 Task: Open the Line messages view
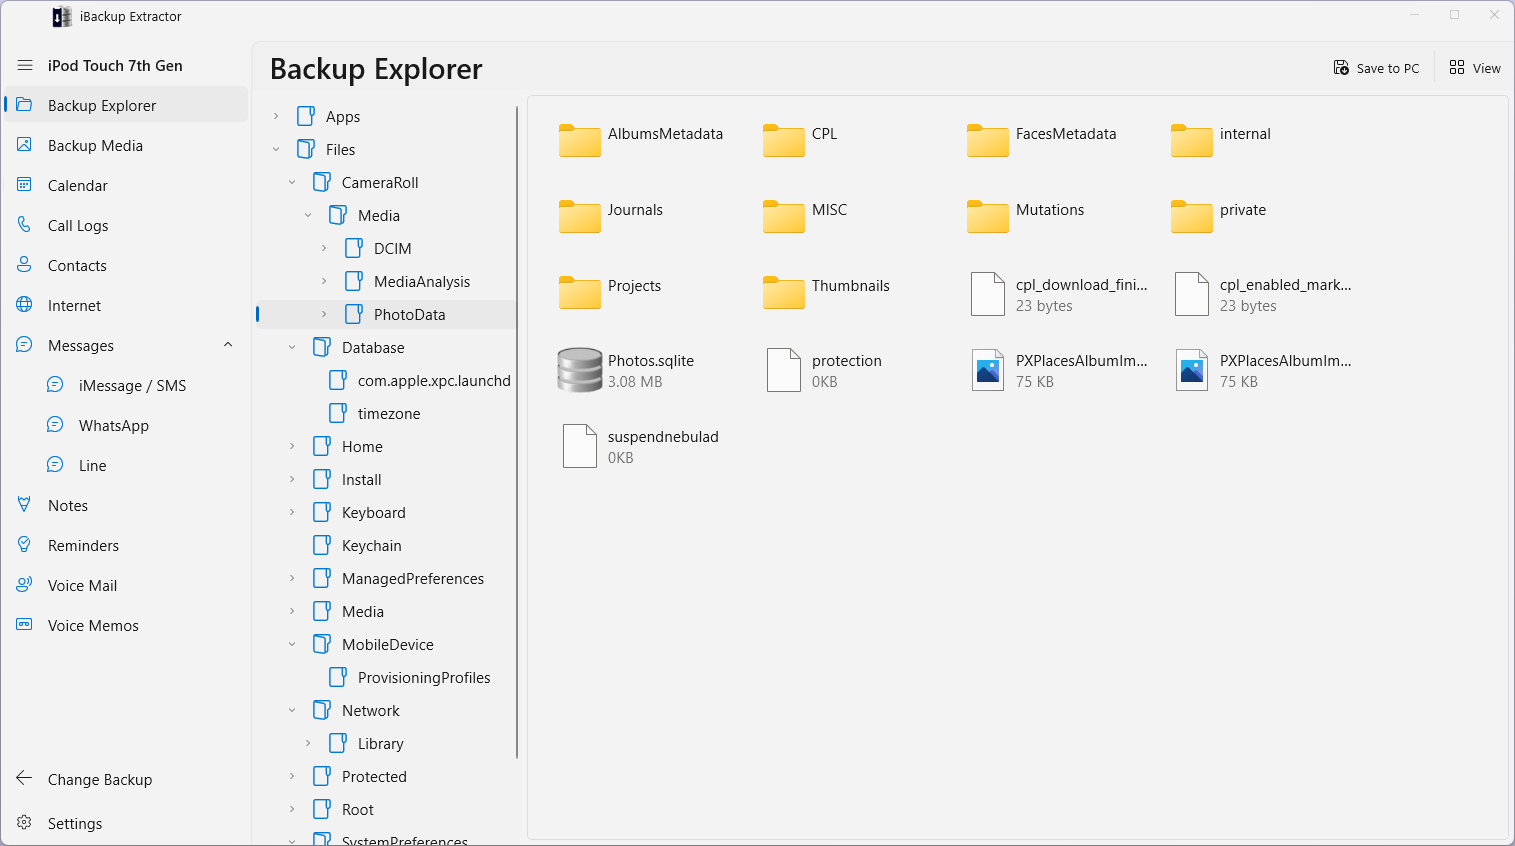point(91,465)
